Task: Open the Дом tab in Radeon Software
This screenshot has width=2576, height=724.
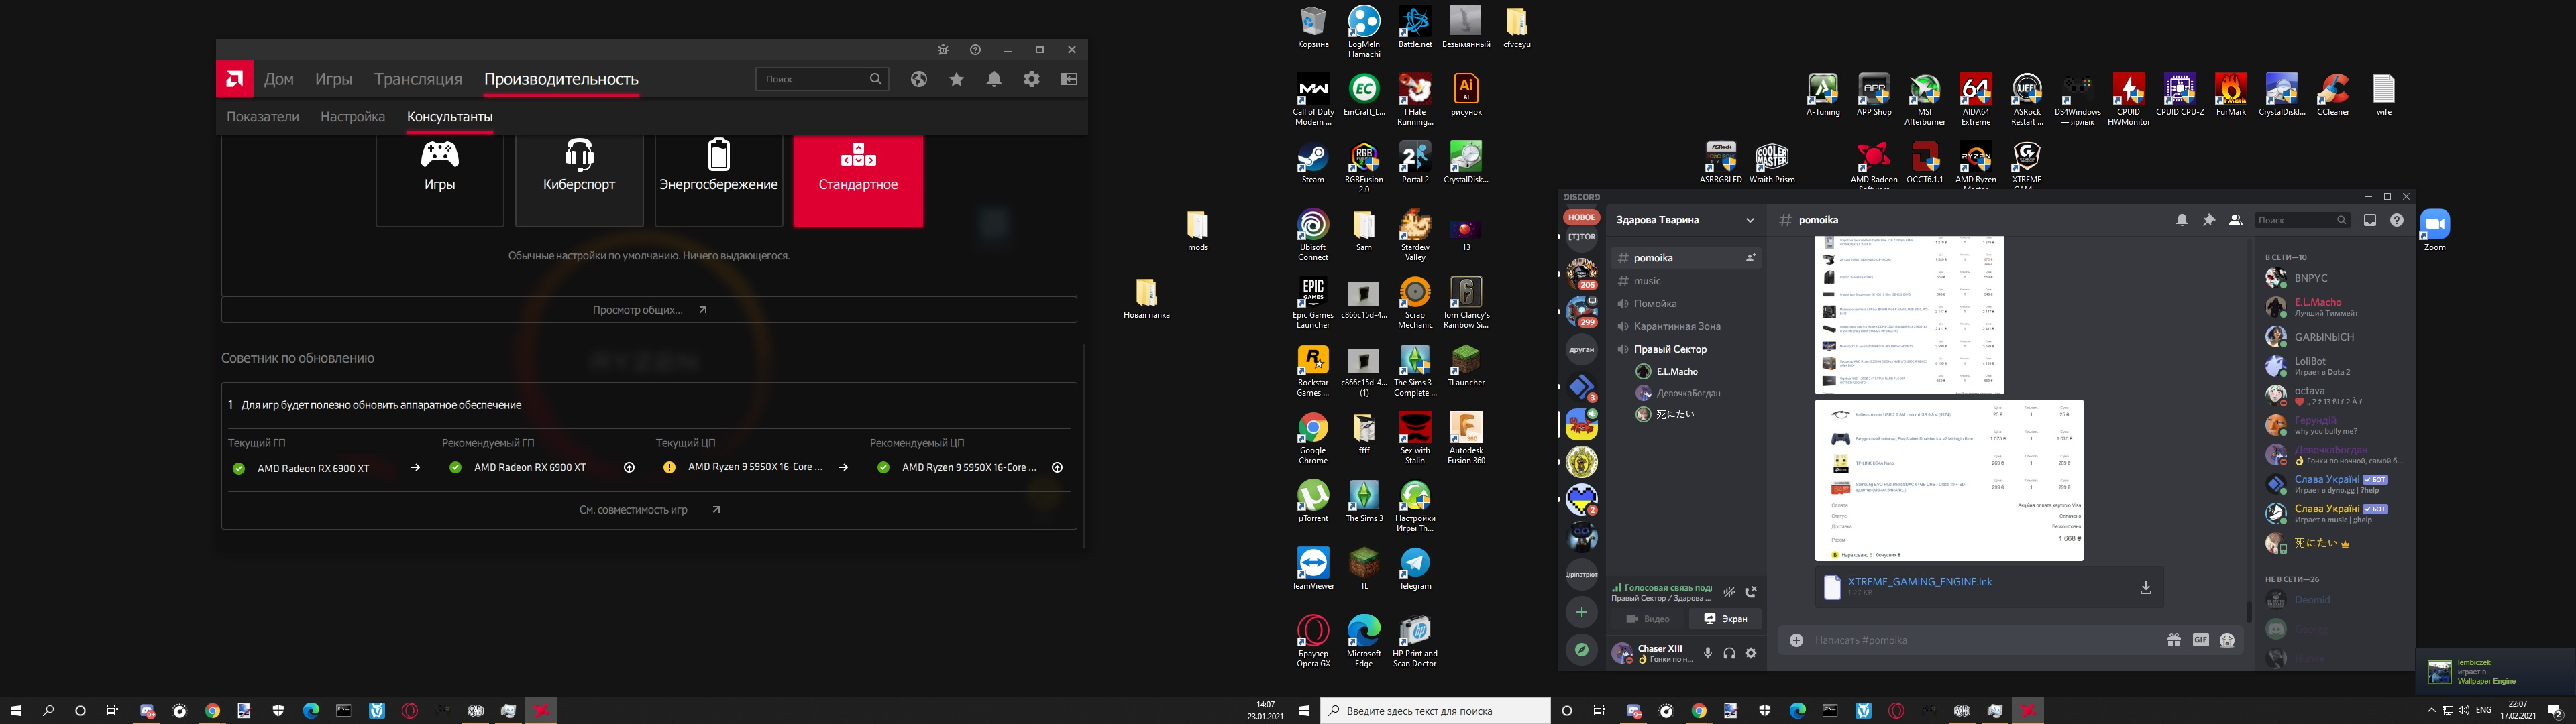Action: tap(279, 79)
